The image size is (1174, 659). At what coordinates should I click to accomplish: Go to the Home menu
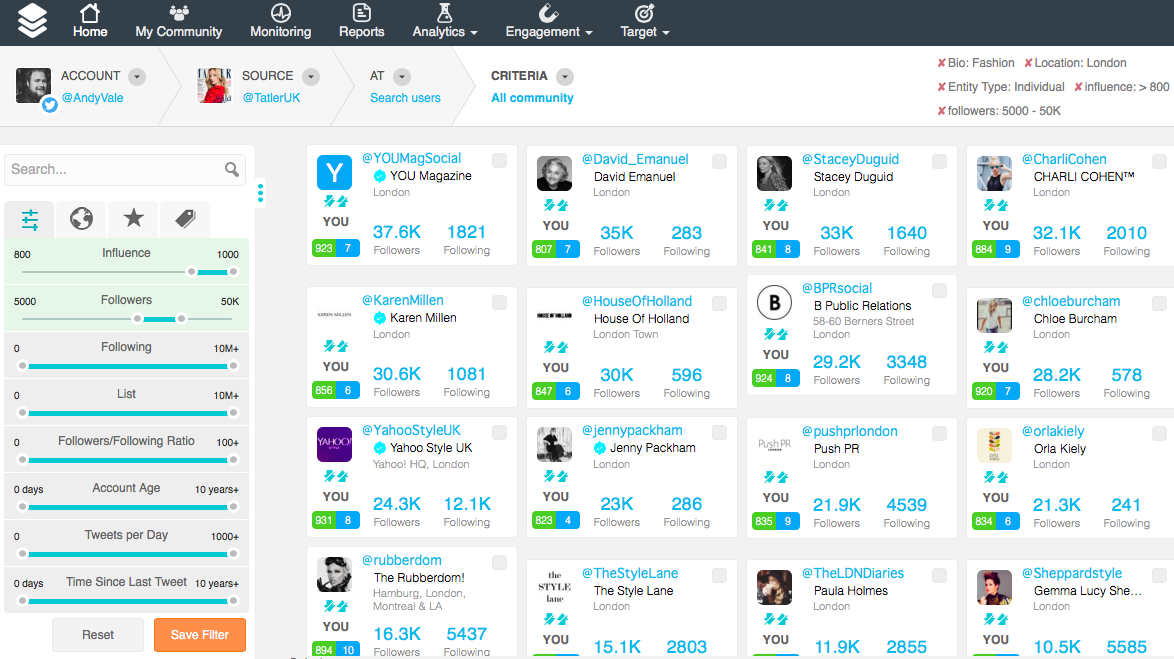tap(90, 31)
